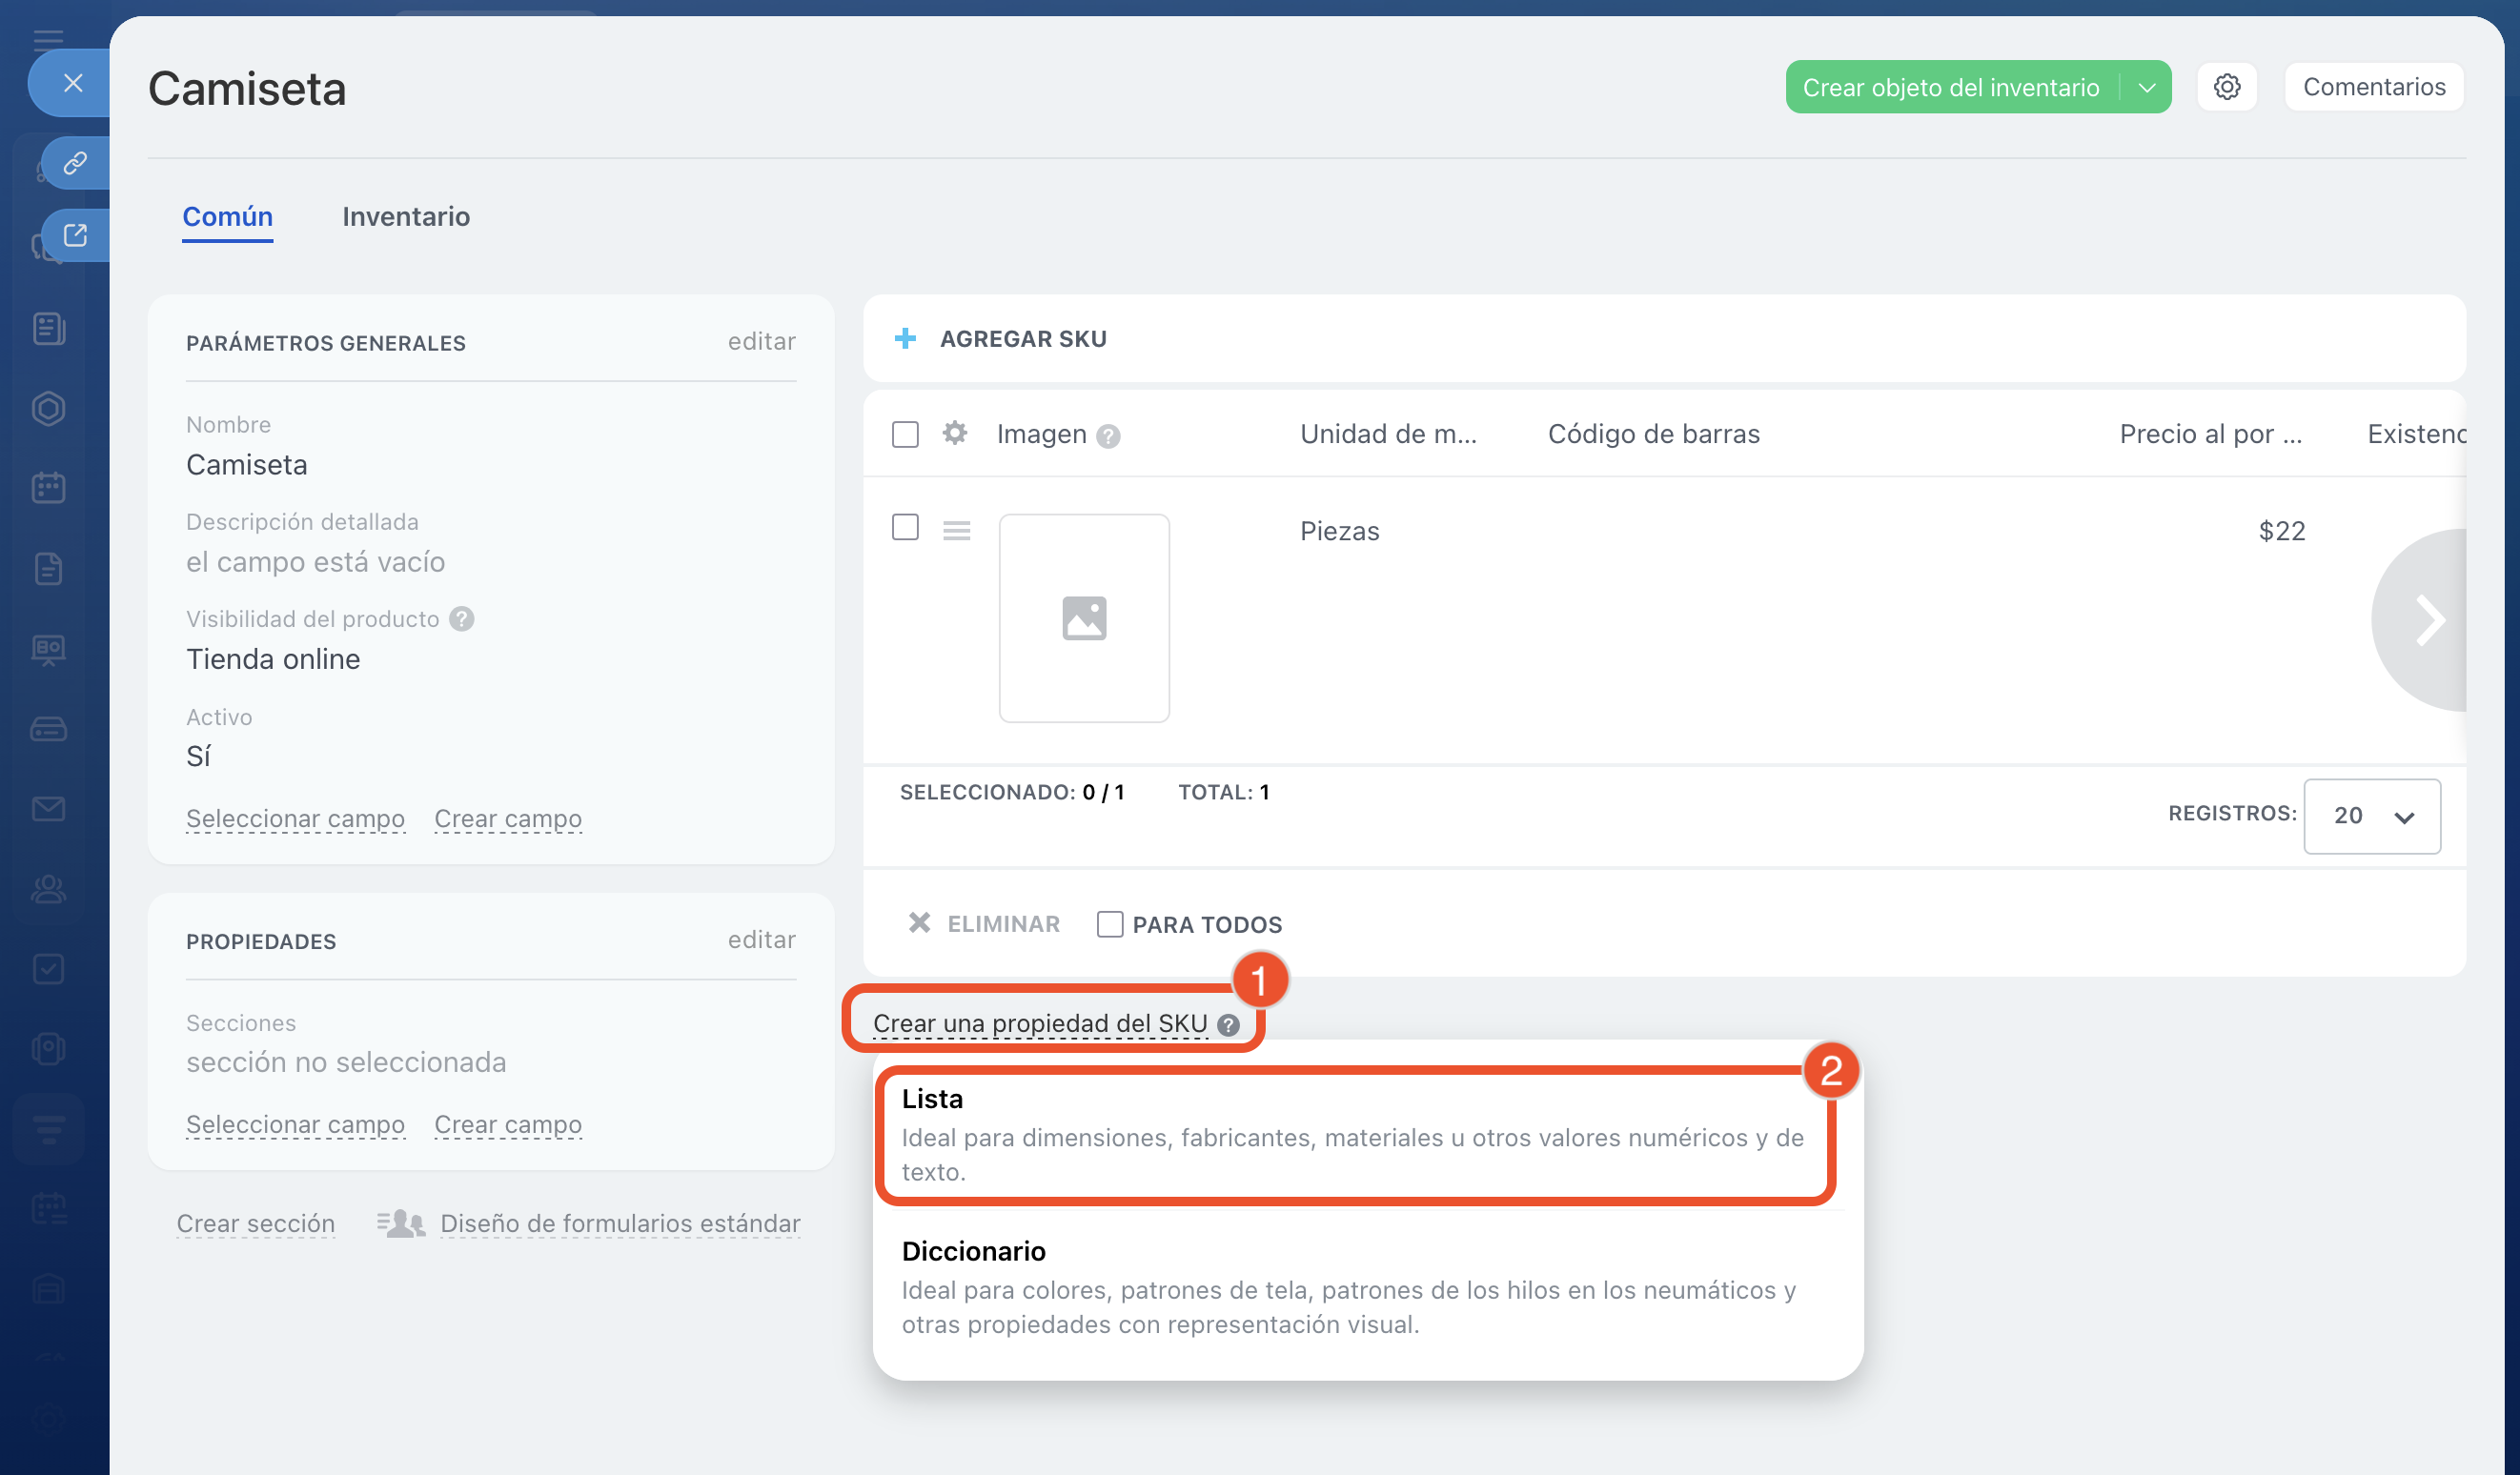The image size is (2520, 1475).
Task: Click the right chevron to scroll table
Action: (x=2428, y=620)
